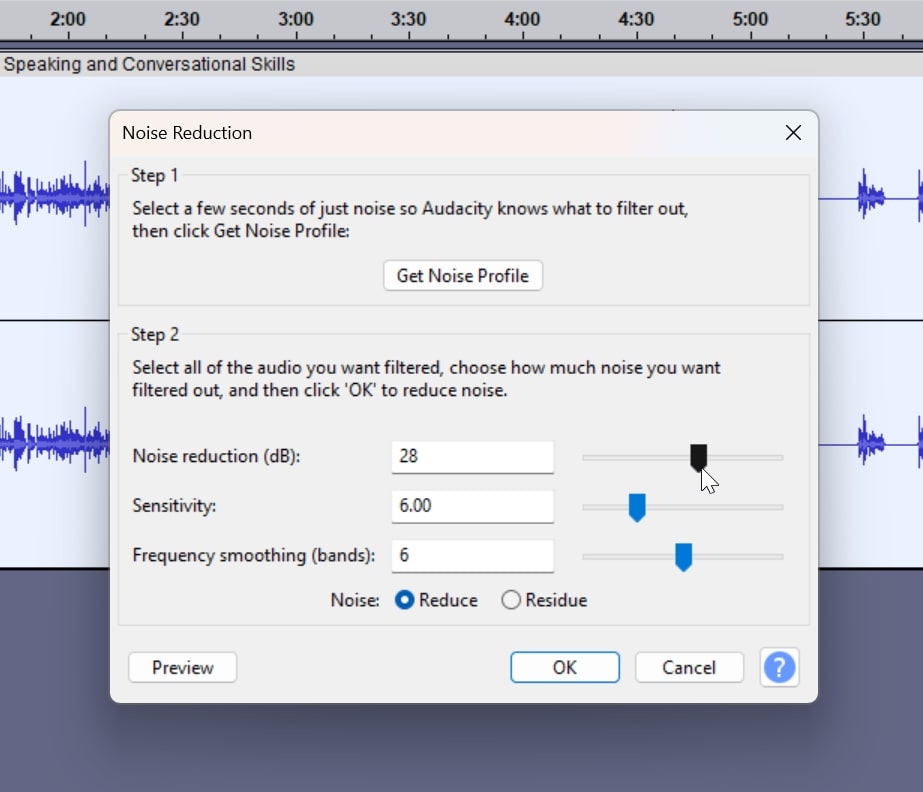
Task: Click the Get Noise Profile button
Action: (462, 276)
